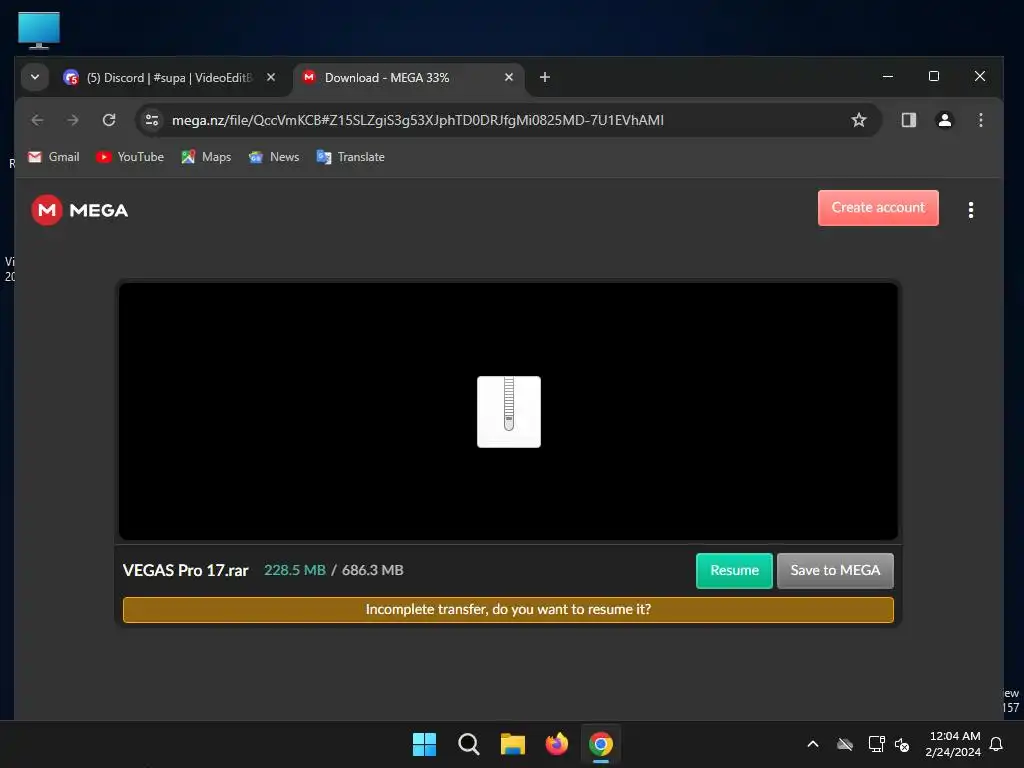Open Gmail bookmark
The width and height of the screenshot is (1024, 768).
(x=54, y=157)
